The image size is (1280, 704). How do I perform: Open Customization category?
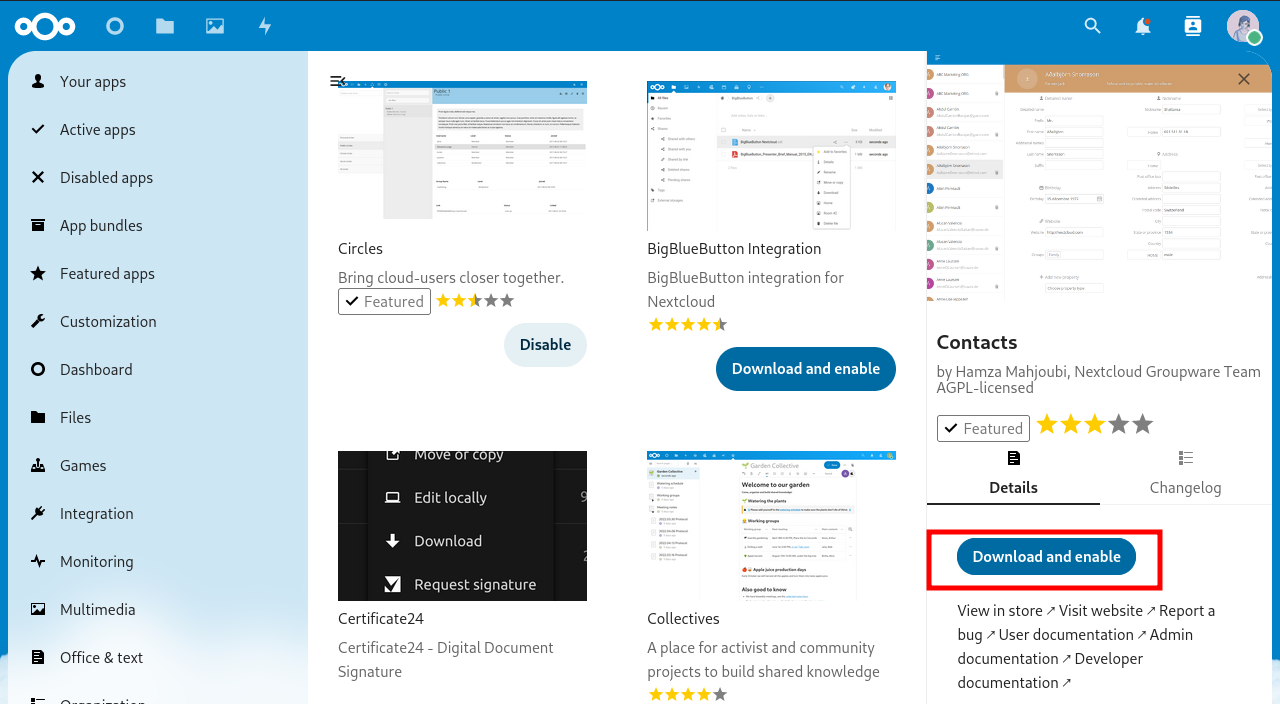(x=158, y=322)
